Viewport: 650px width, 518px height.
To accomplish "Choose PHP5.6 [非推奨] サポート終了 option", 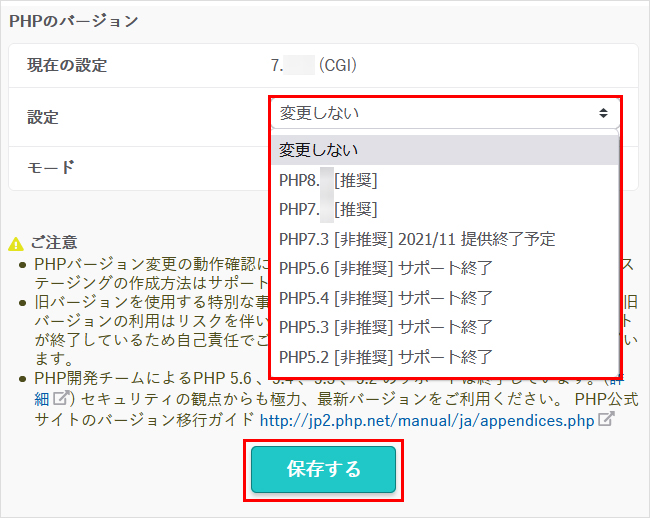I will [385, 268].
